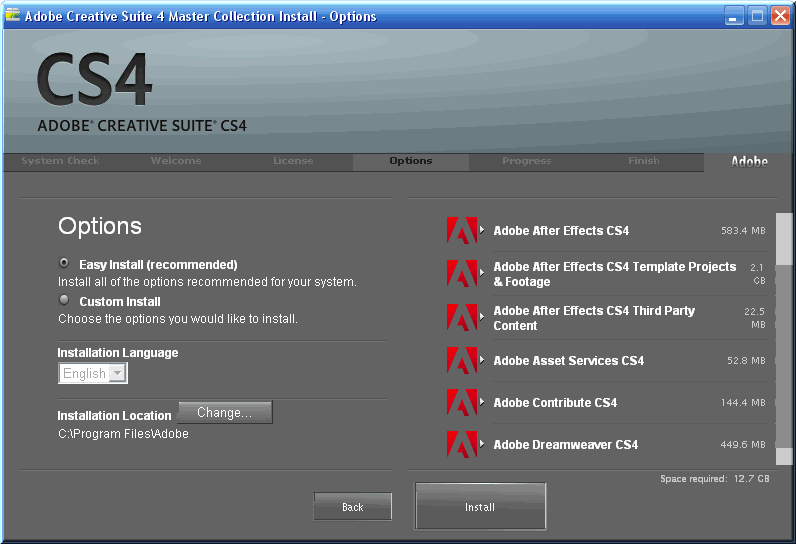Click the Adobe After Effects CS4 product icon
The height and width of the screenshot is (544, 796).
[x=461, y=230]
